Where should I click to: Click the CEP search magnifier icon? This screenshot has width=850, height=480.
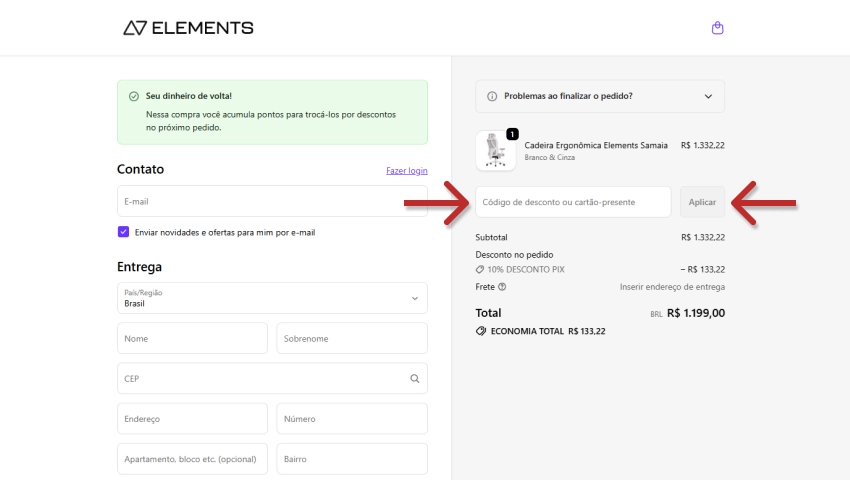click(415, 379)
